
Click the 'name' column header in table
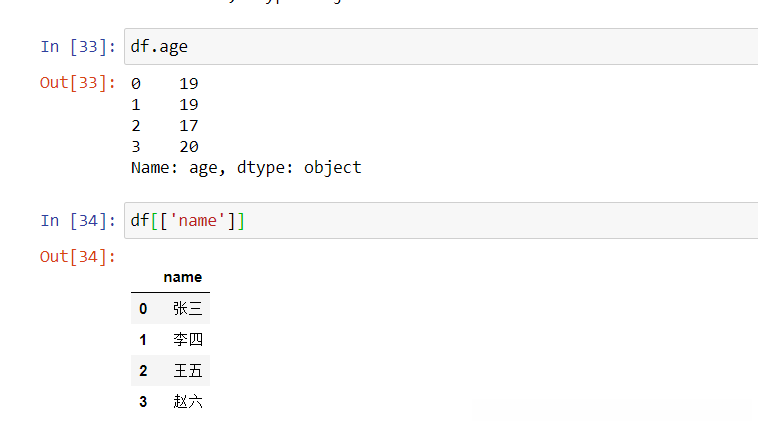[x=182, y=277]
